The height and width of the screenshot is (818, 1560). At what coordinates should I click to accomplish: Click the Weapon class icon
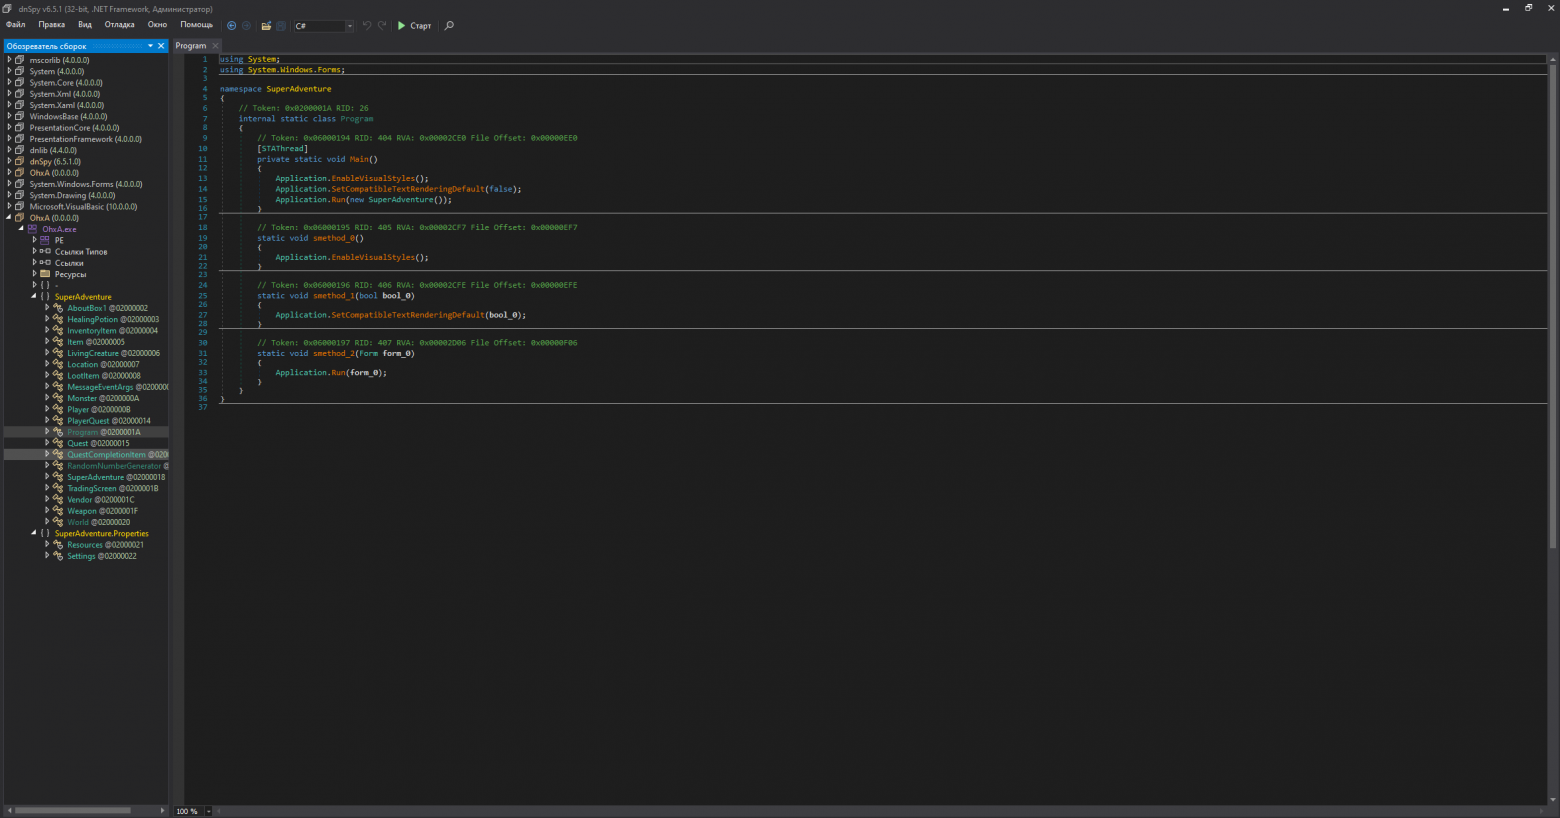(58, 511)
